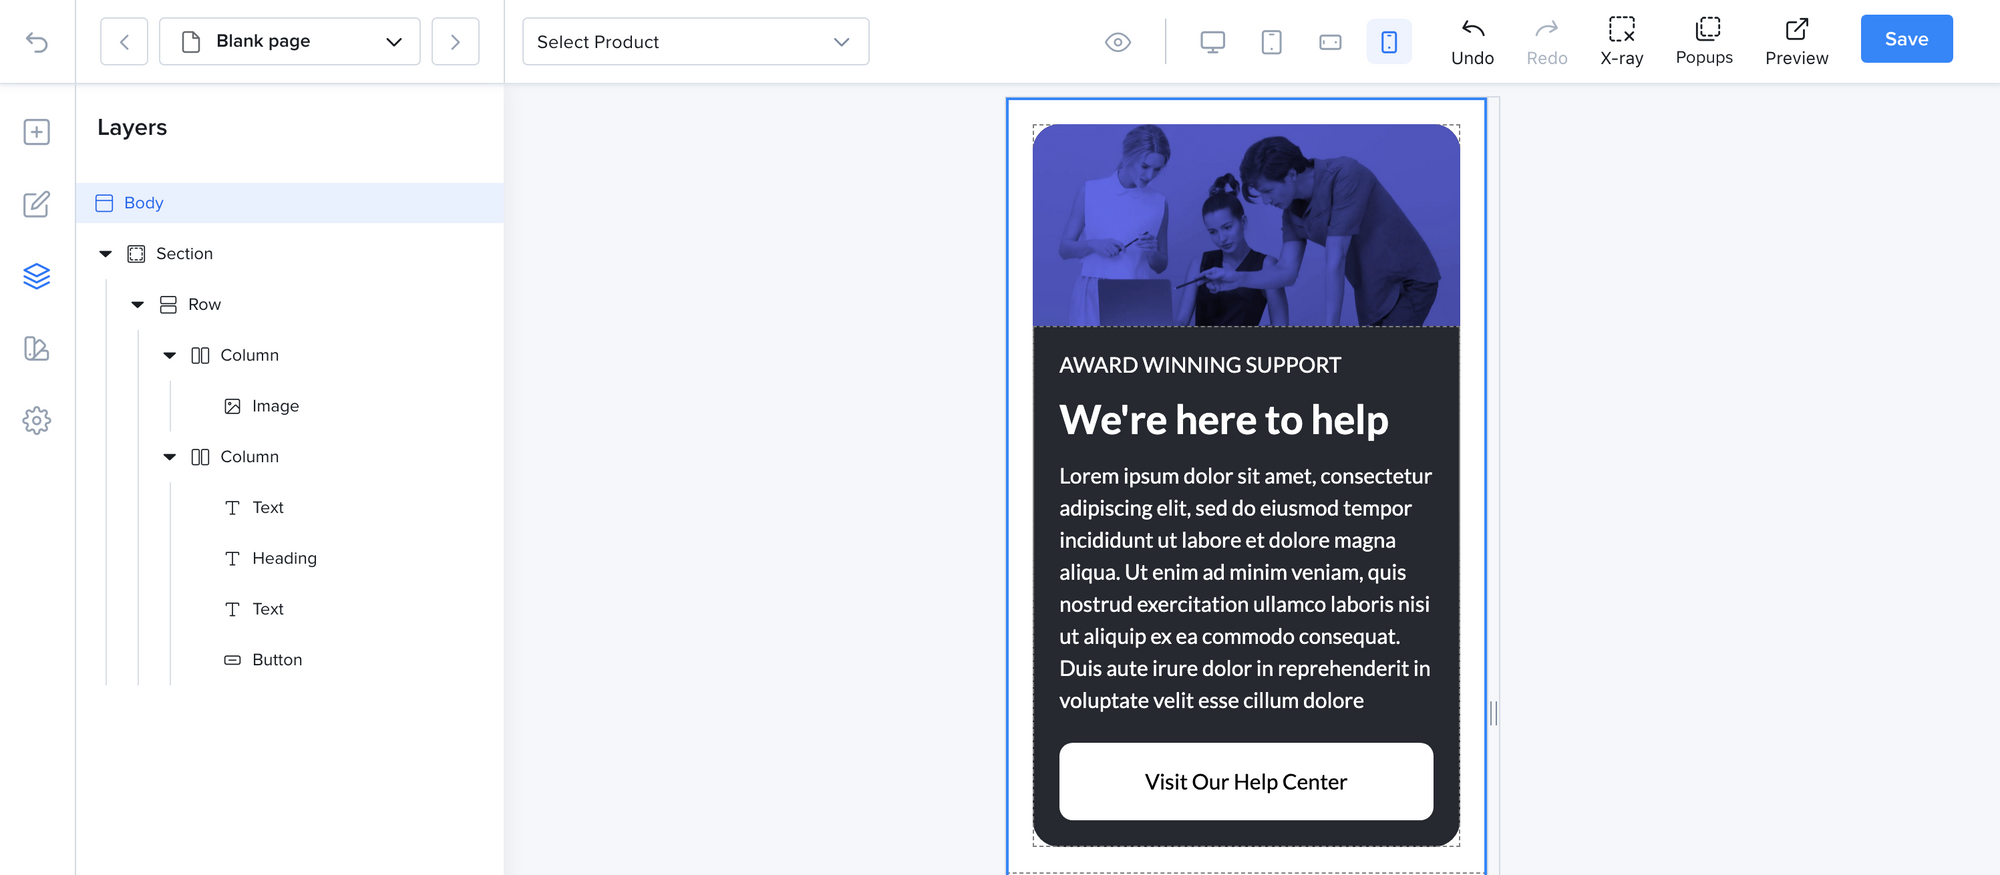Grab the canvas width resize handle
The image size is (2000, 875).
click(1493, 713)
